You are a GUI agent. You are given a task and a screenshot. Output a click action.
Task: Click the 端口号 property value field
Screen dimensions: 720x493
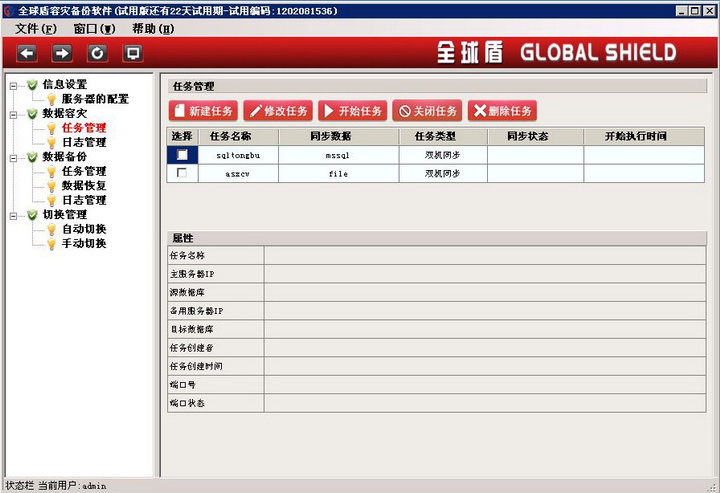485,385
